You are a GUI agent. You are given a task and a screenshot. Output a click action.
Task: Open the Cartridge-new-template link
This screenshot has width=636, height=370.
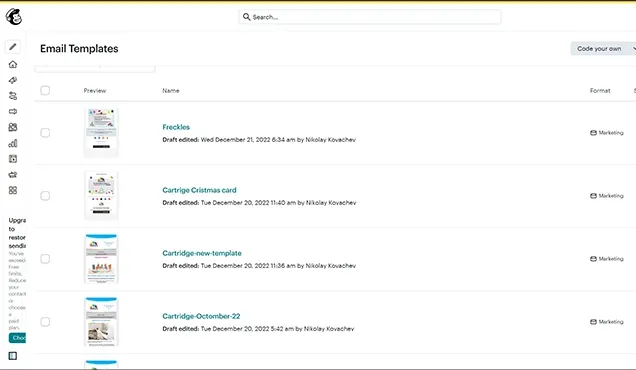pos(202,253)
